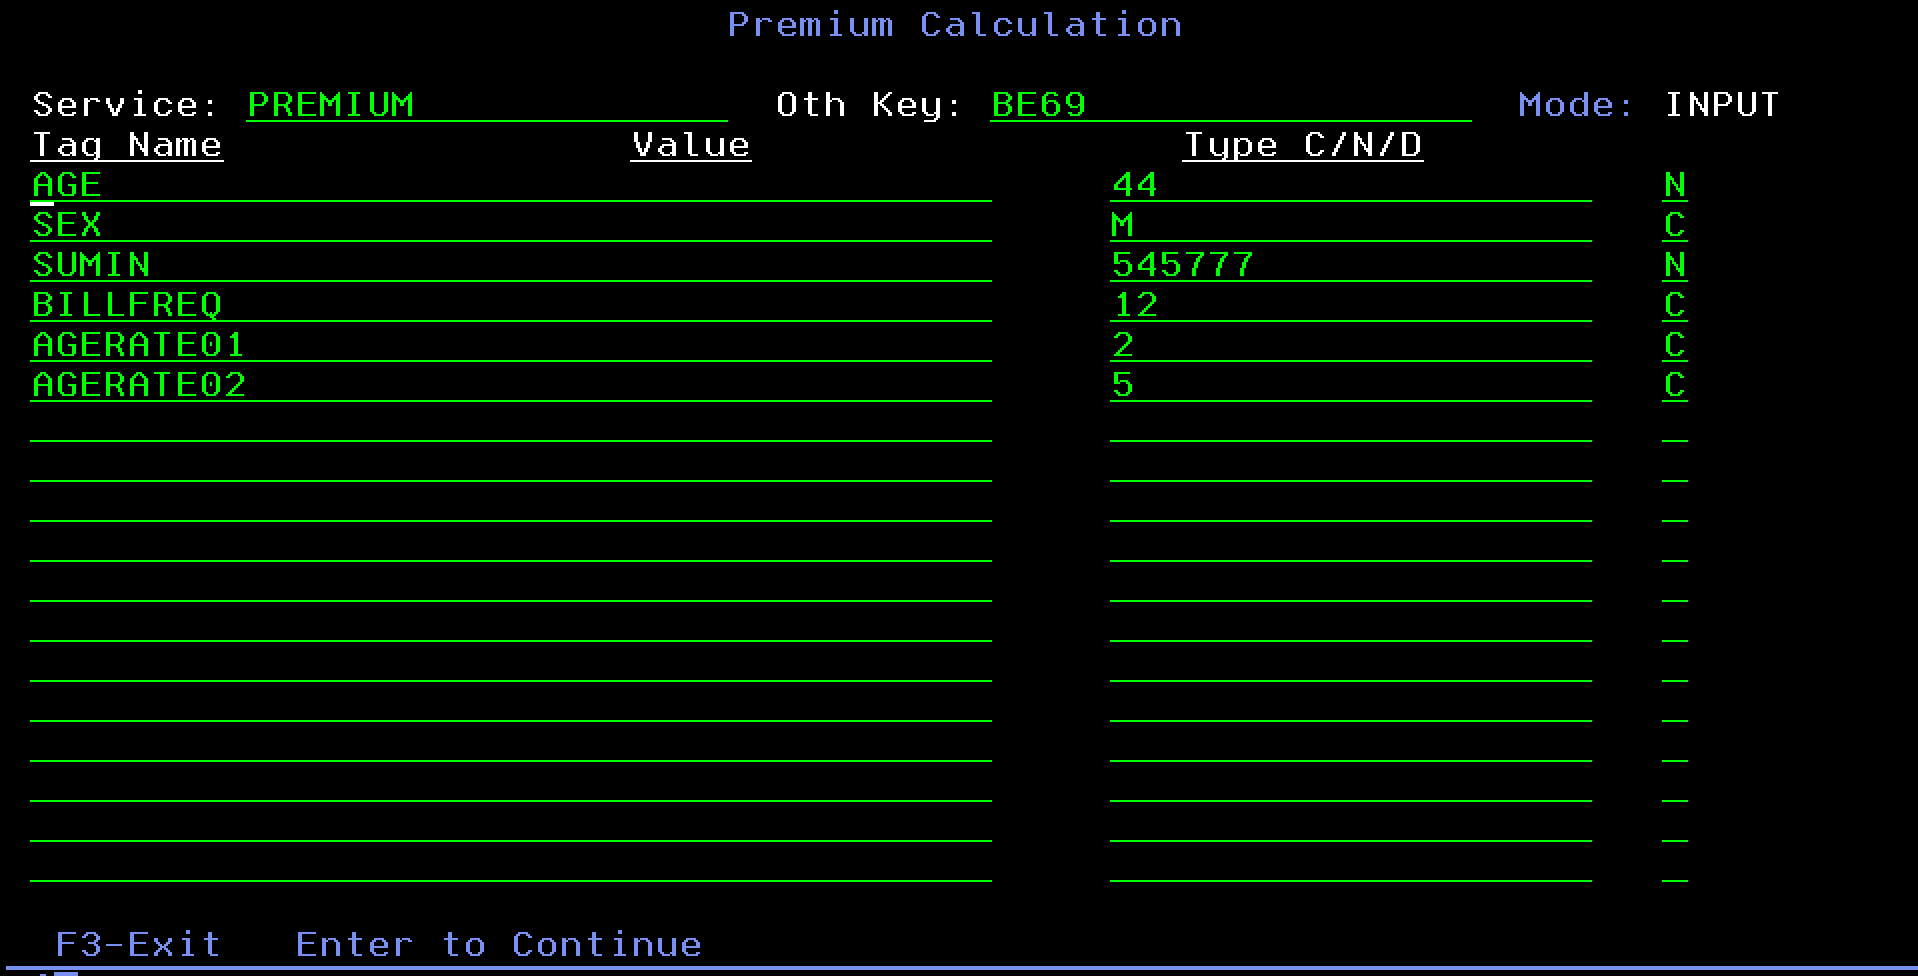Click the type N field on AGE row

tap(1675, 185)
